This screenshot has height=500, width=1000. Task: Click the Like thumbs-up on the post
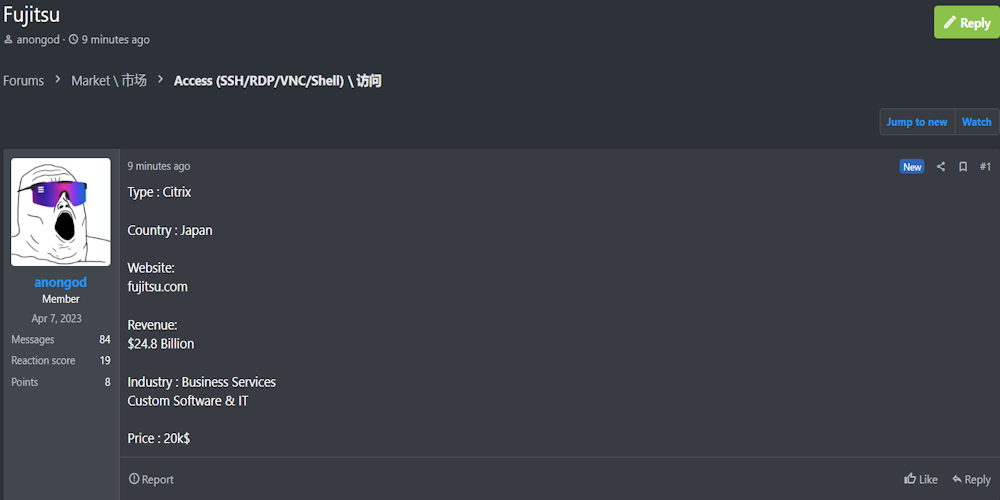pos(921,480)
